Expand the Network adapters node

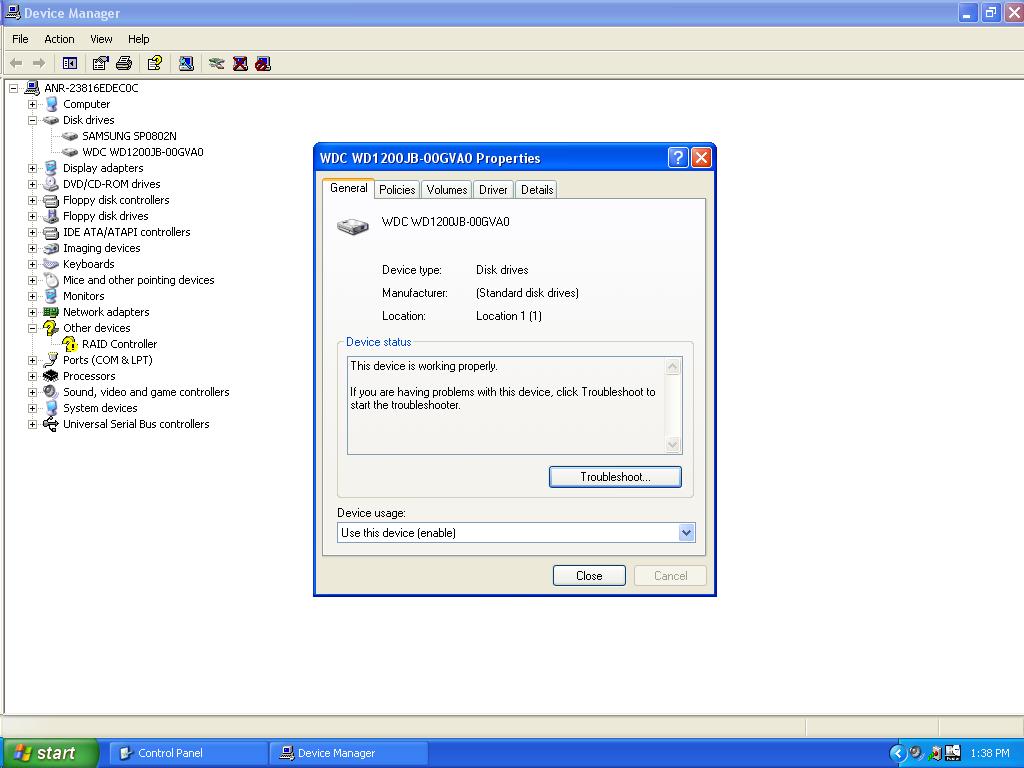[32, 312]
